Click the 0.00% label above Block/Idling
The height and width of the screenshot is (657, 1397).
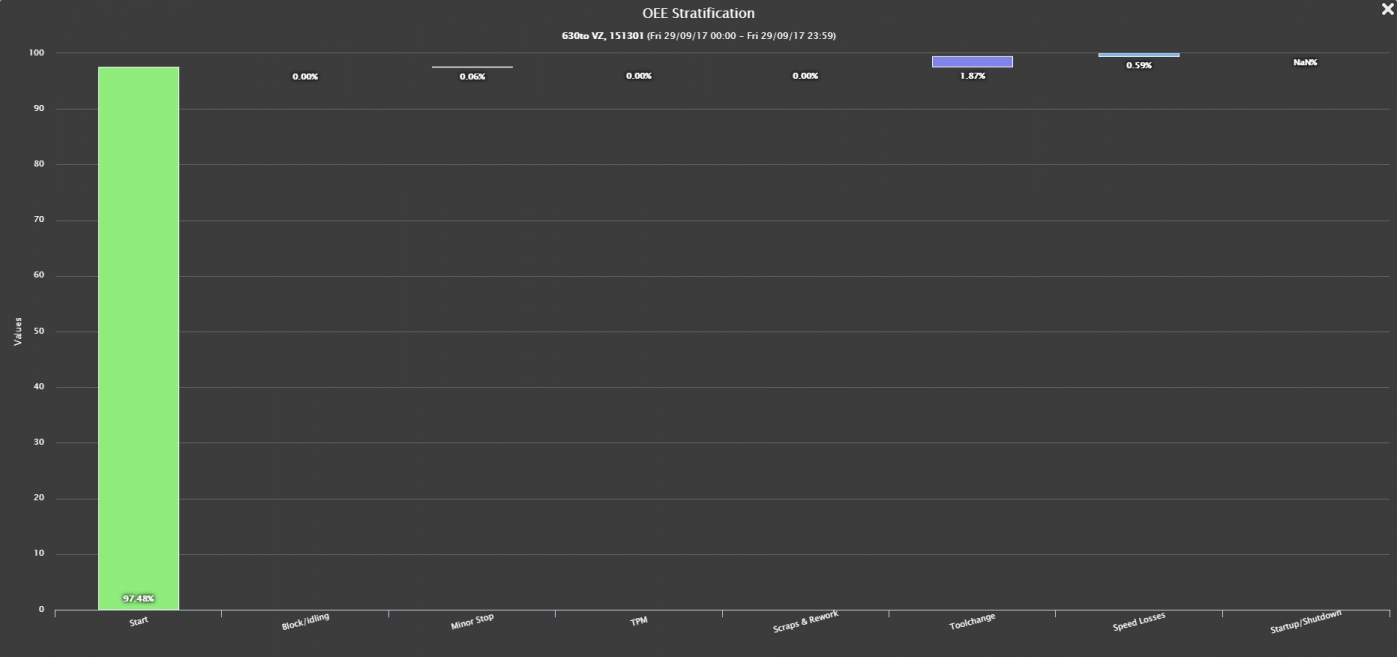(x=305, y=77)
